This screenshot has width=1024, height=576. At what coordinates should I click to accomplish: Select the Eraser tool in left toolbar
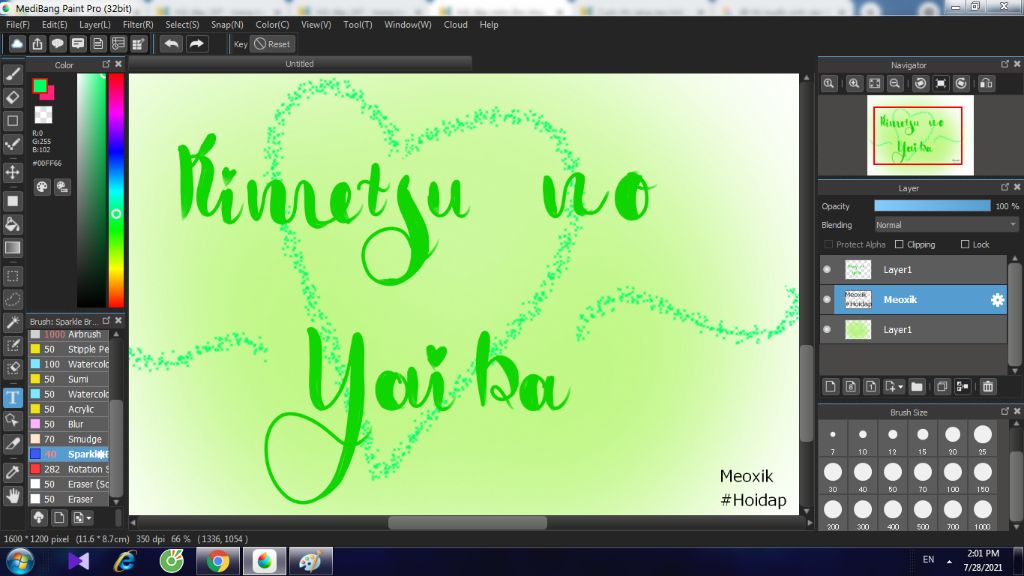point(12,97)
